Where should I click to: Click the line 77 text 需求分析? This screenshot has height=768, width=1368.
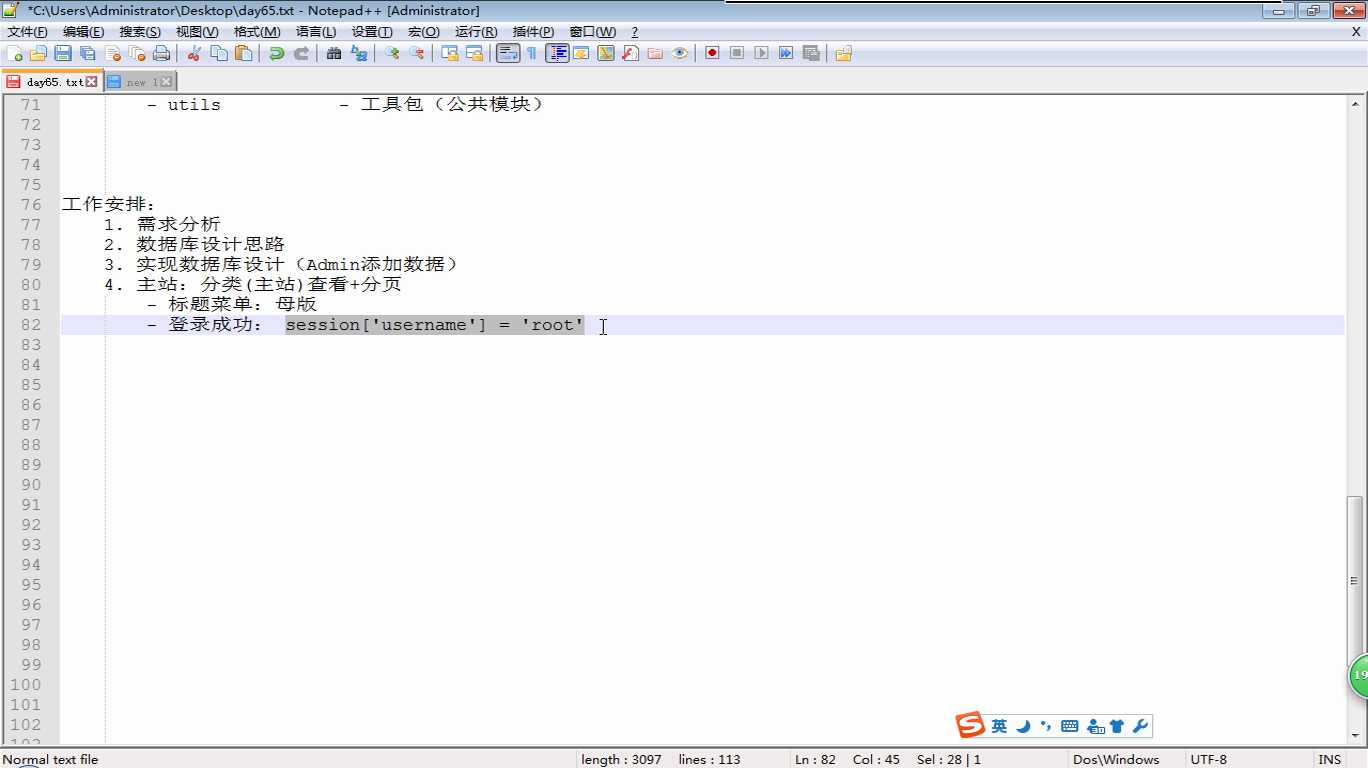[x=178, y=225]
